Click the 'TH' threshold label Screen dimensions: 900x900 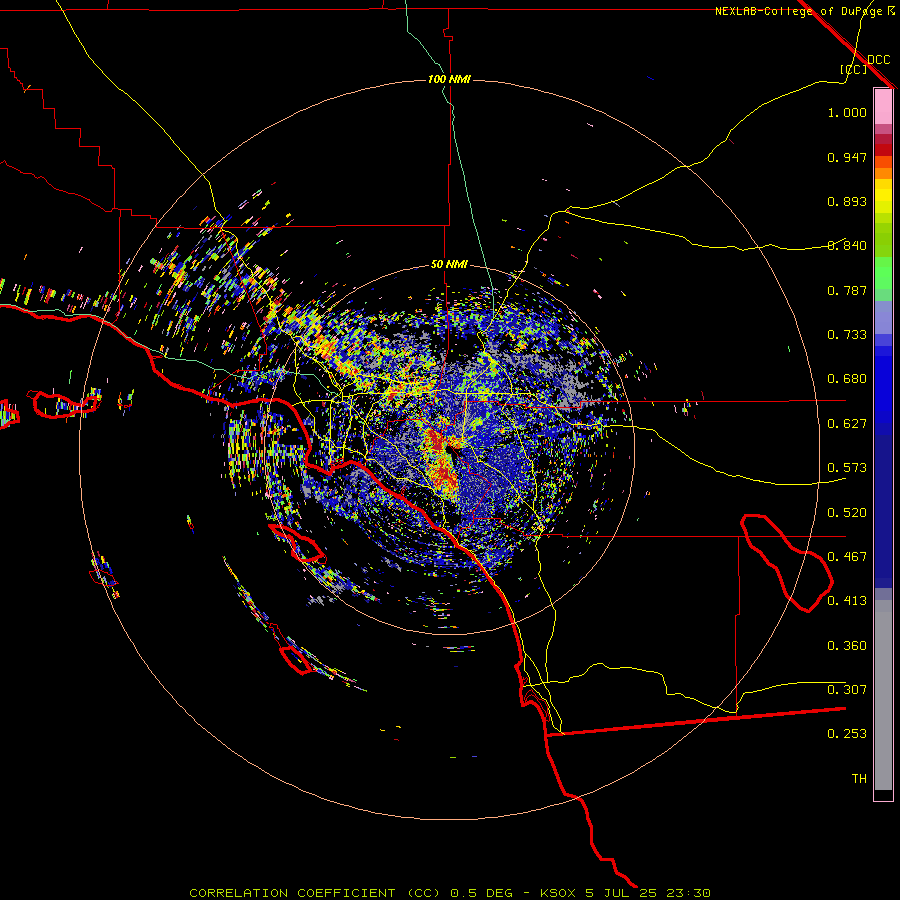859,779
